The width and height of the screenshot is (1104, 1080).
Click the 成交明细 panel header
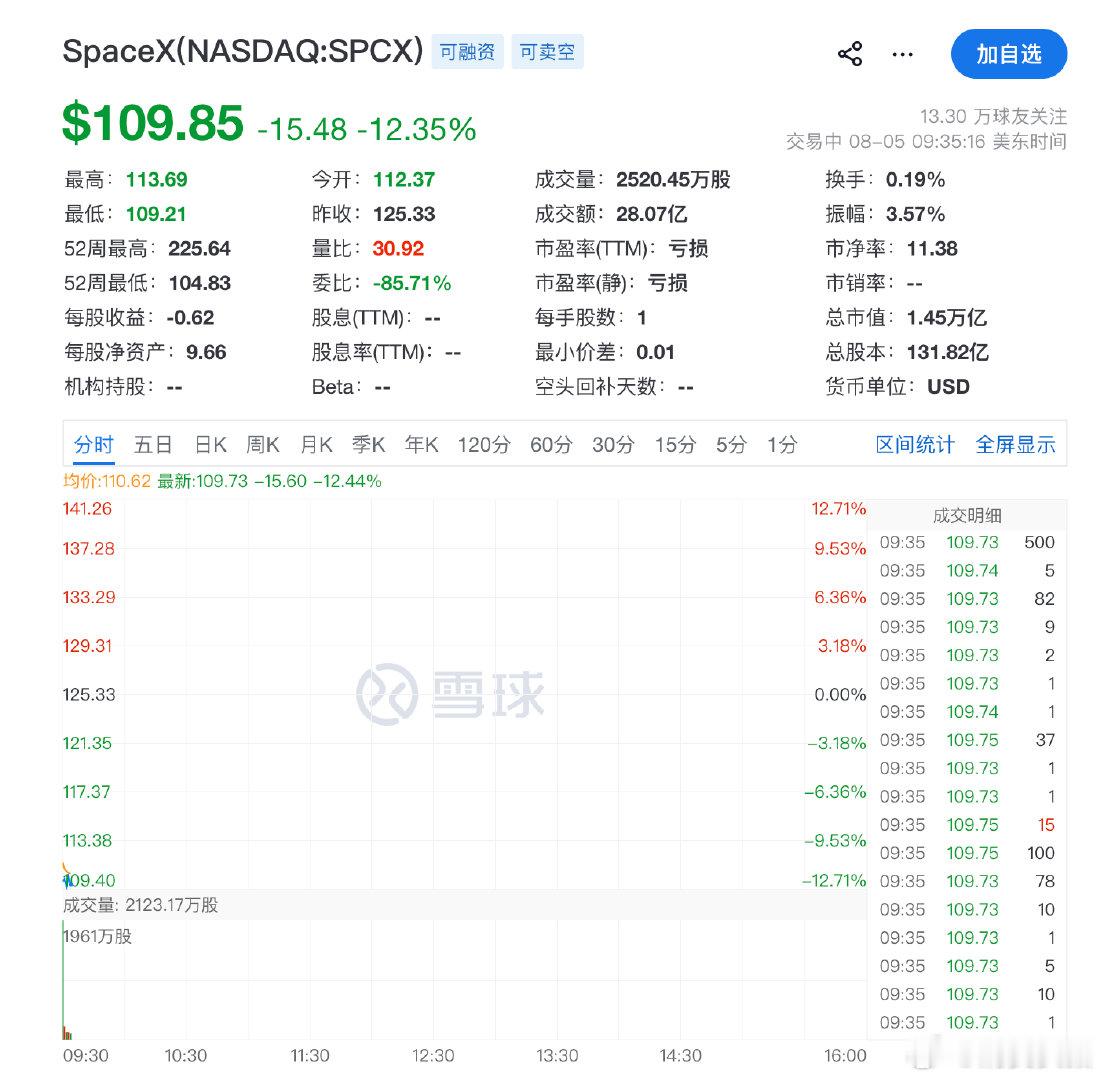coord(967,515)
